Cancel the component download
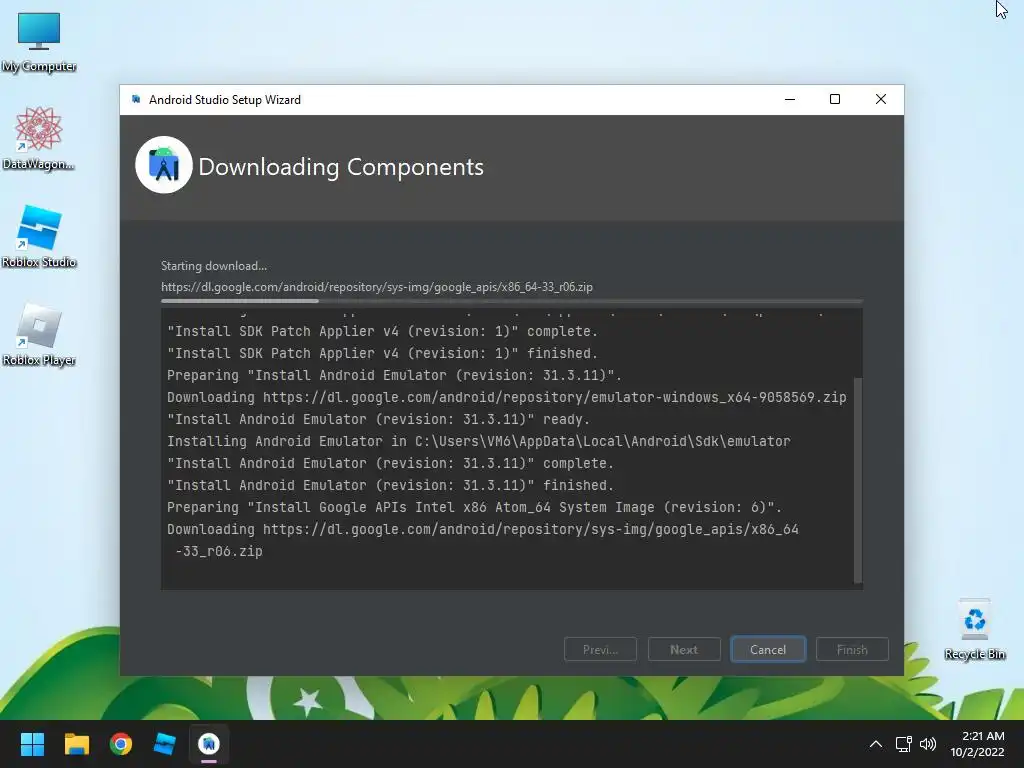 (x=768, y=650)
